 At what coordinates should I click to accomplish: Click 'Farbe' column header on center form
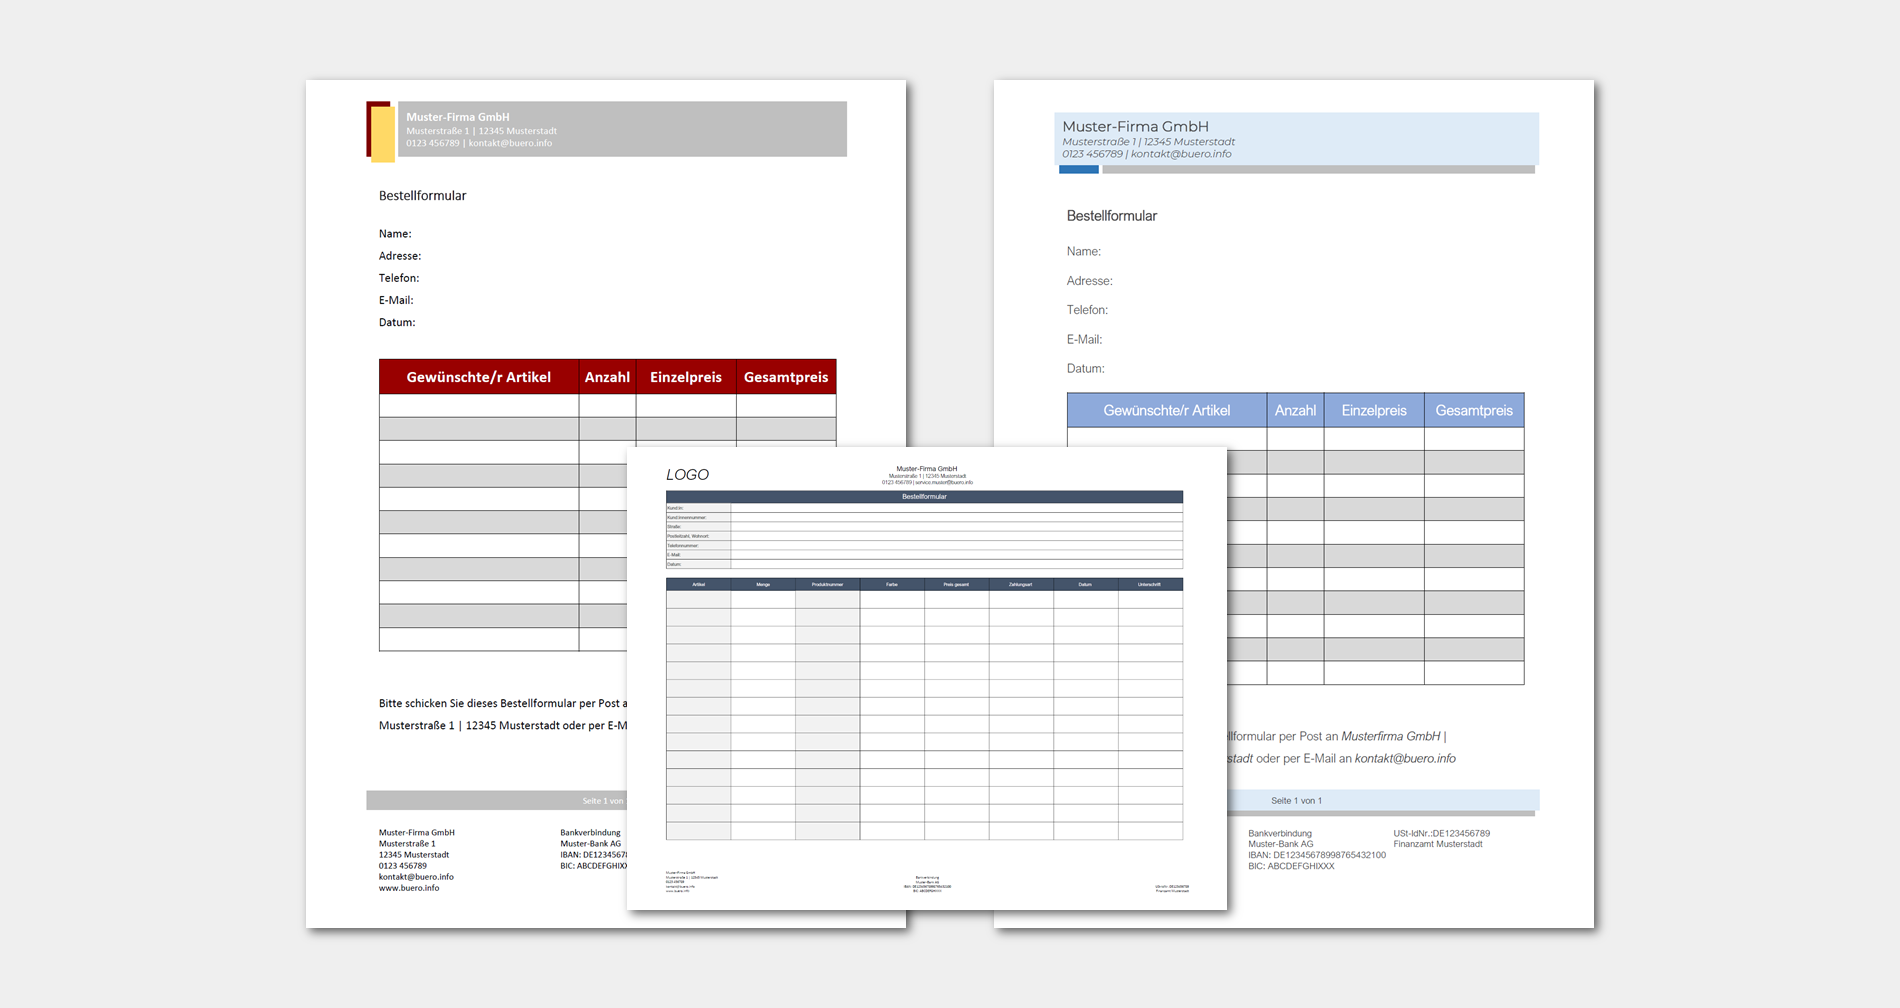[x=892, y=584]
